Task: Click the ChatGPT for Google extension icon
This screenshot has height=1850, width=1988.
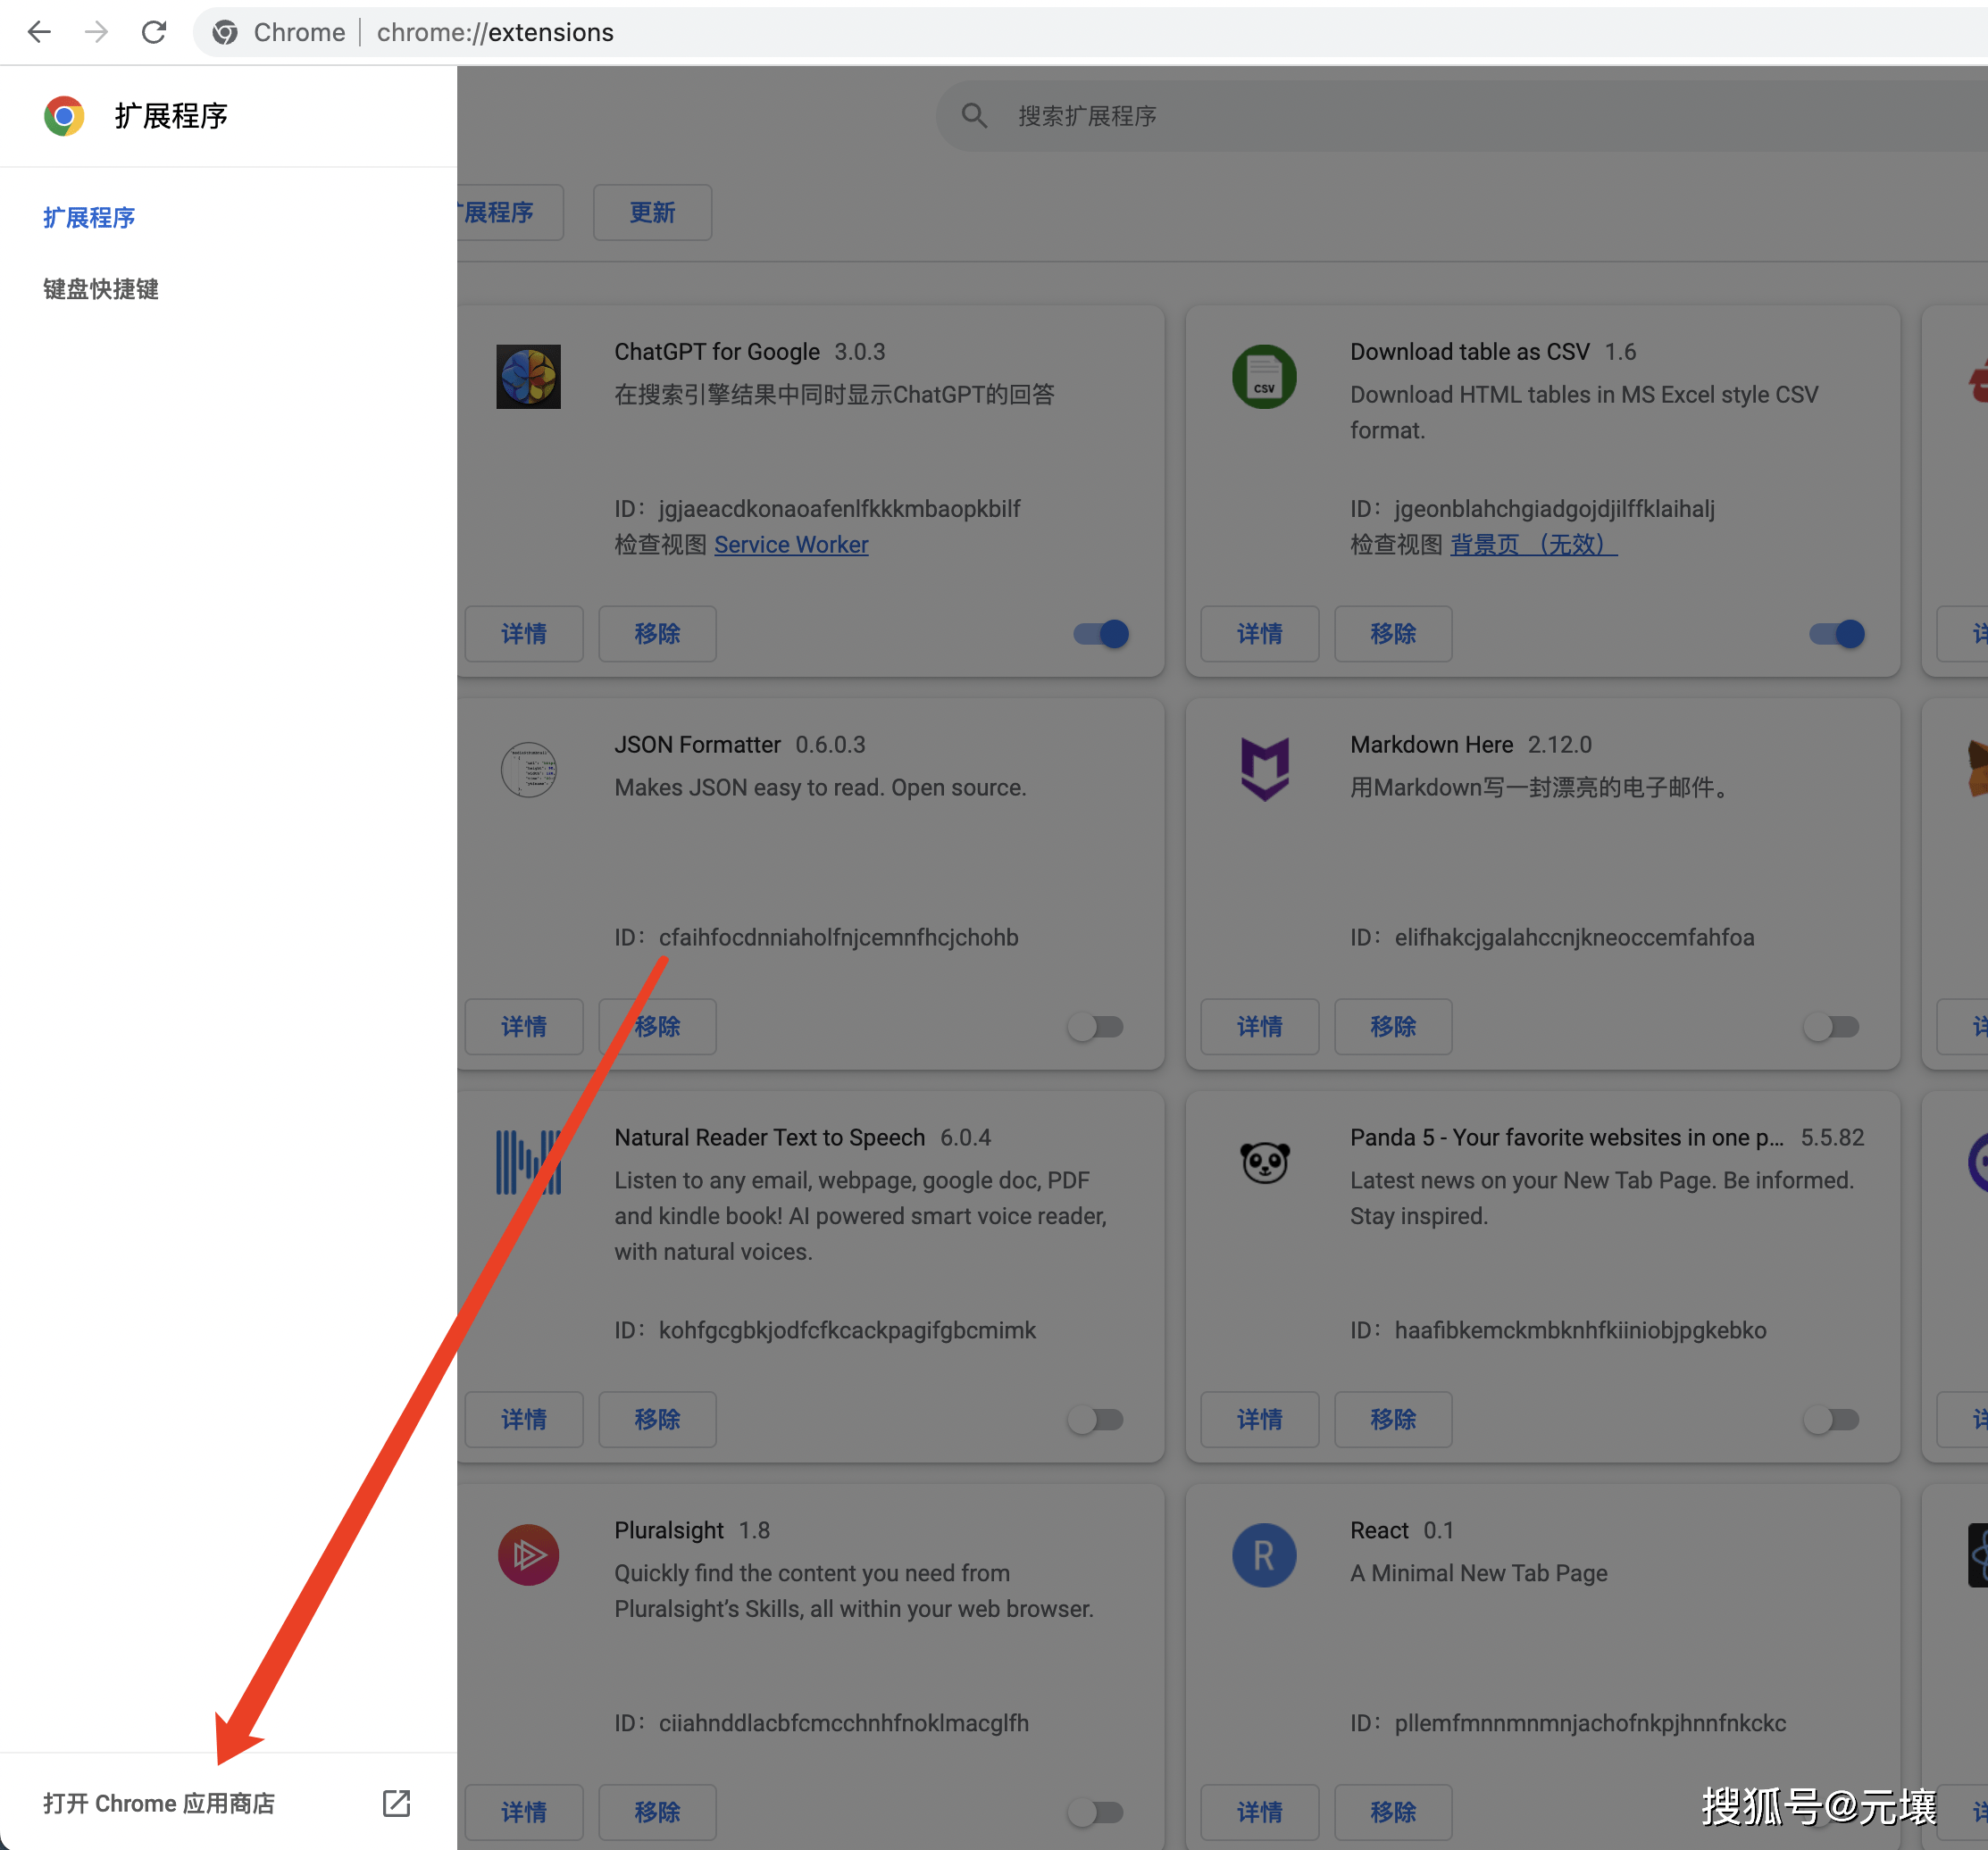Action: [528, 377]
